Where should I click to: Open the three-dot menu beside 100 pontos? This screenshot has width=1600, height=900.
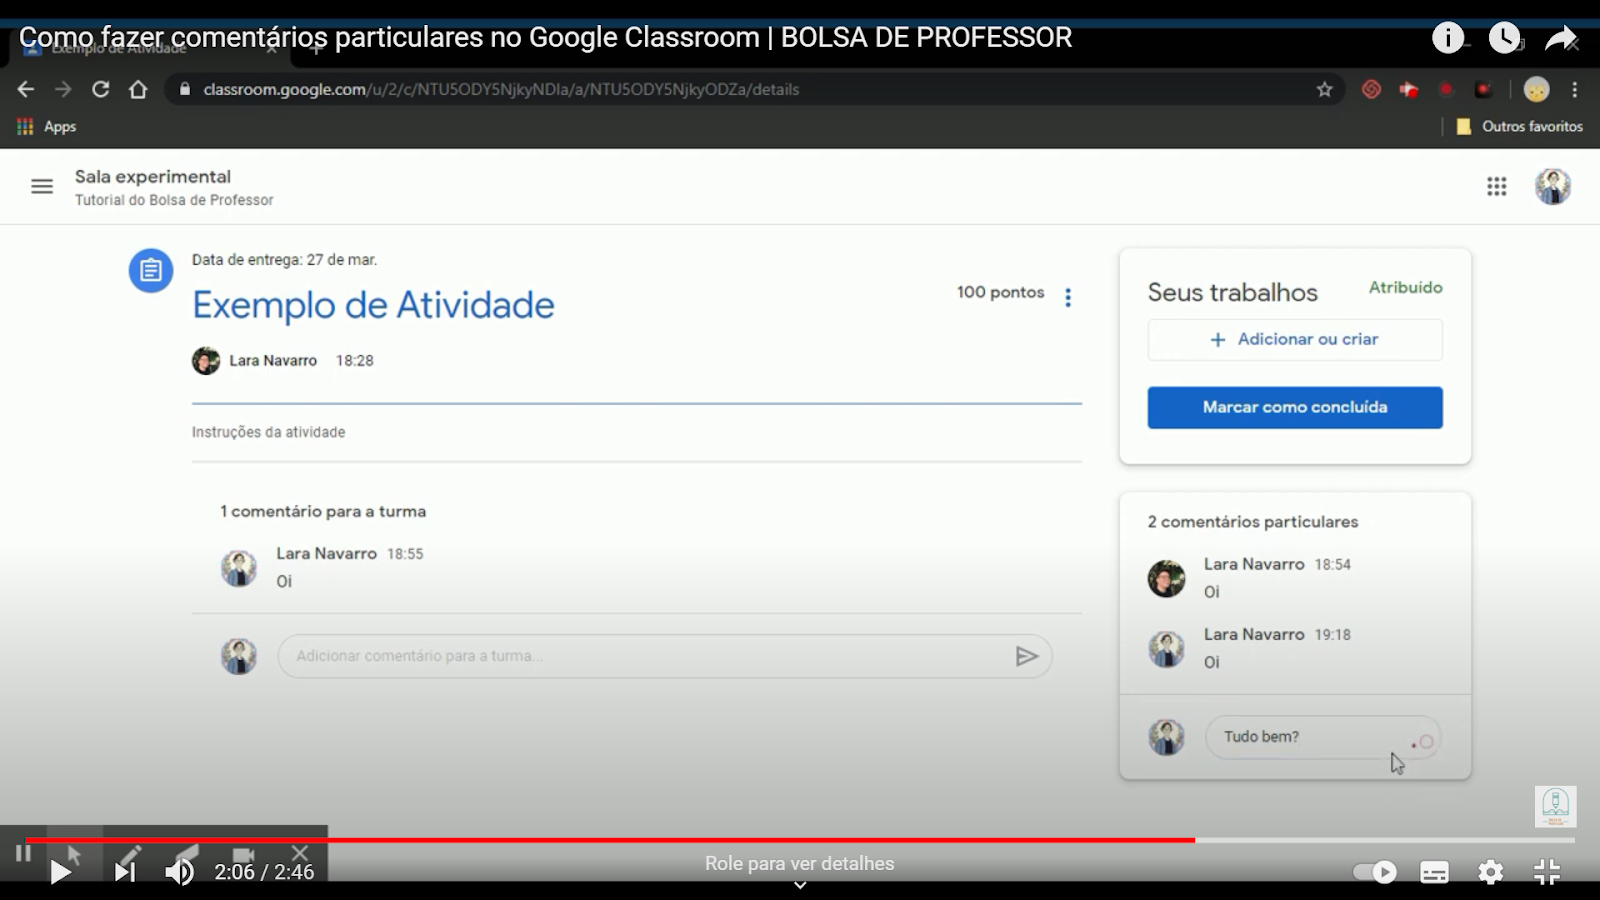(1068, 297)
